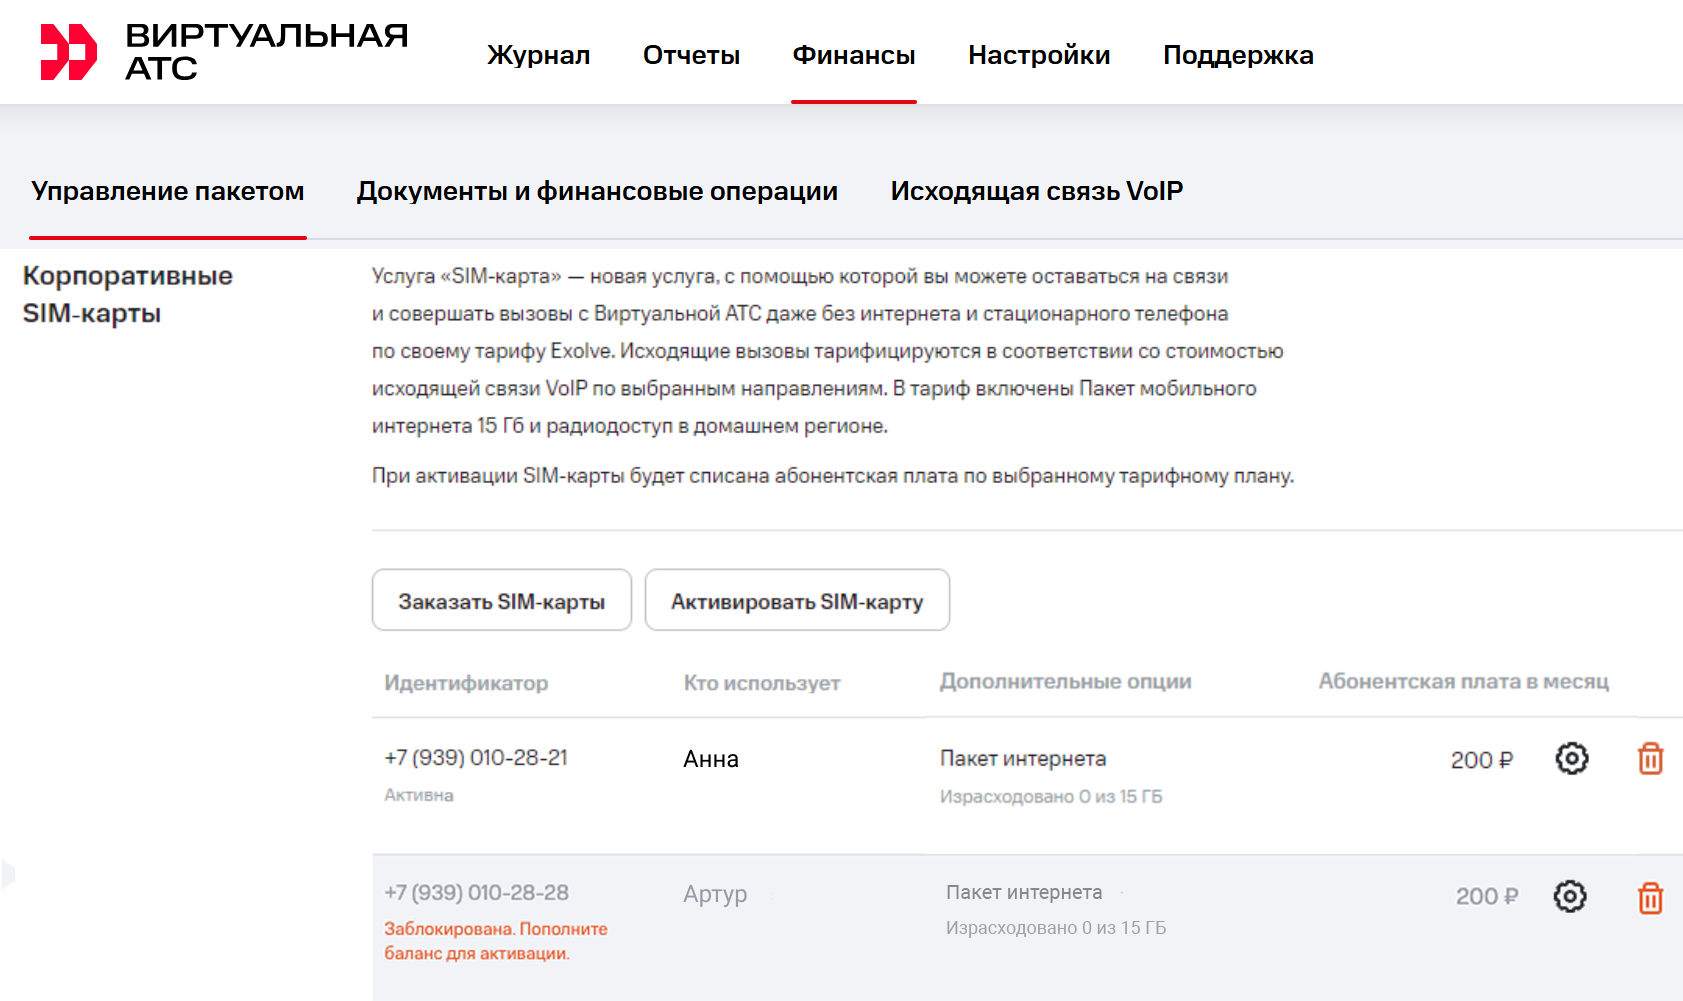Click the Идентификатор column header

(x=466, y=683)
